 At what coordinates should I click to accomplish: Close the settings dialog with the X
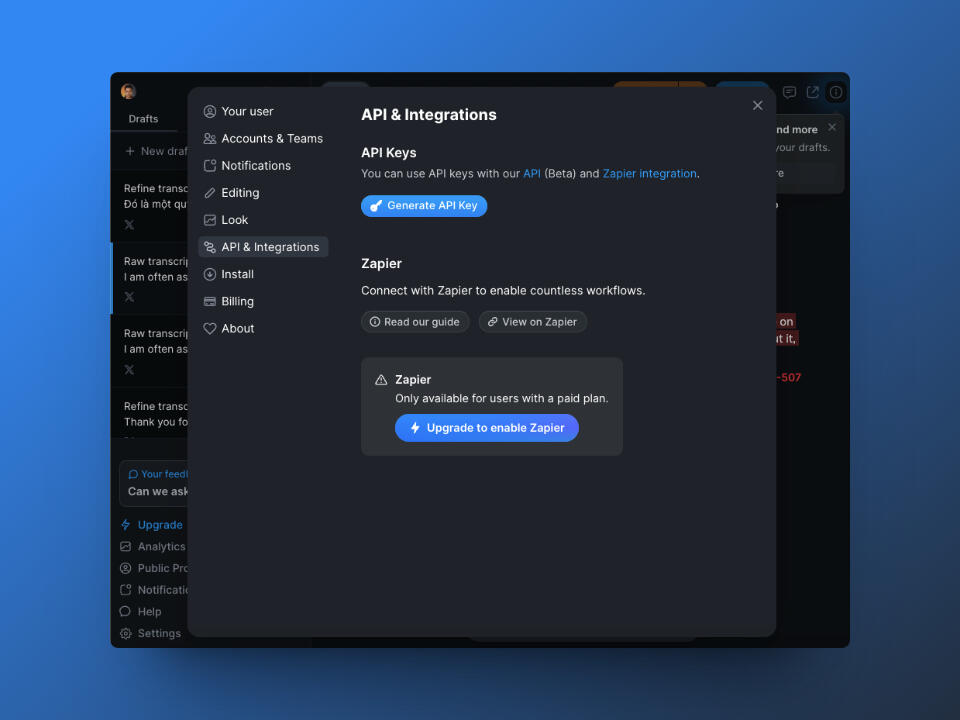point(757,106)
